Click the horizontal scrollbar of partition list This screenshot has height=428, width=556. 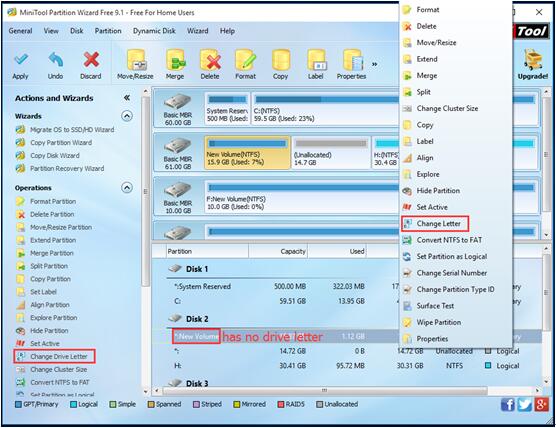pyautogui.click(x=324, y=390)
